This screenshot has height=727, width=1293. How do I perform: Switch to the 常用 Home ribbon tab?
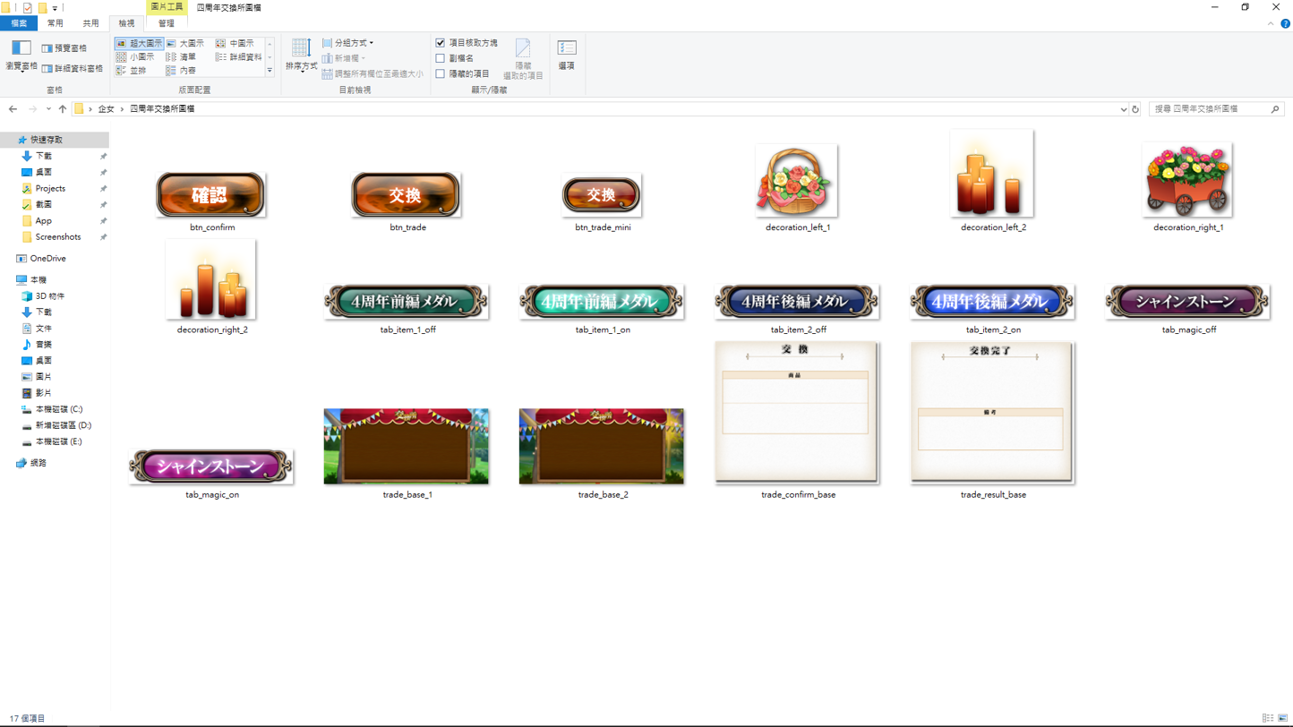[x=55, y=23]
